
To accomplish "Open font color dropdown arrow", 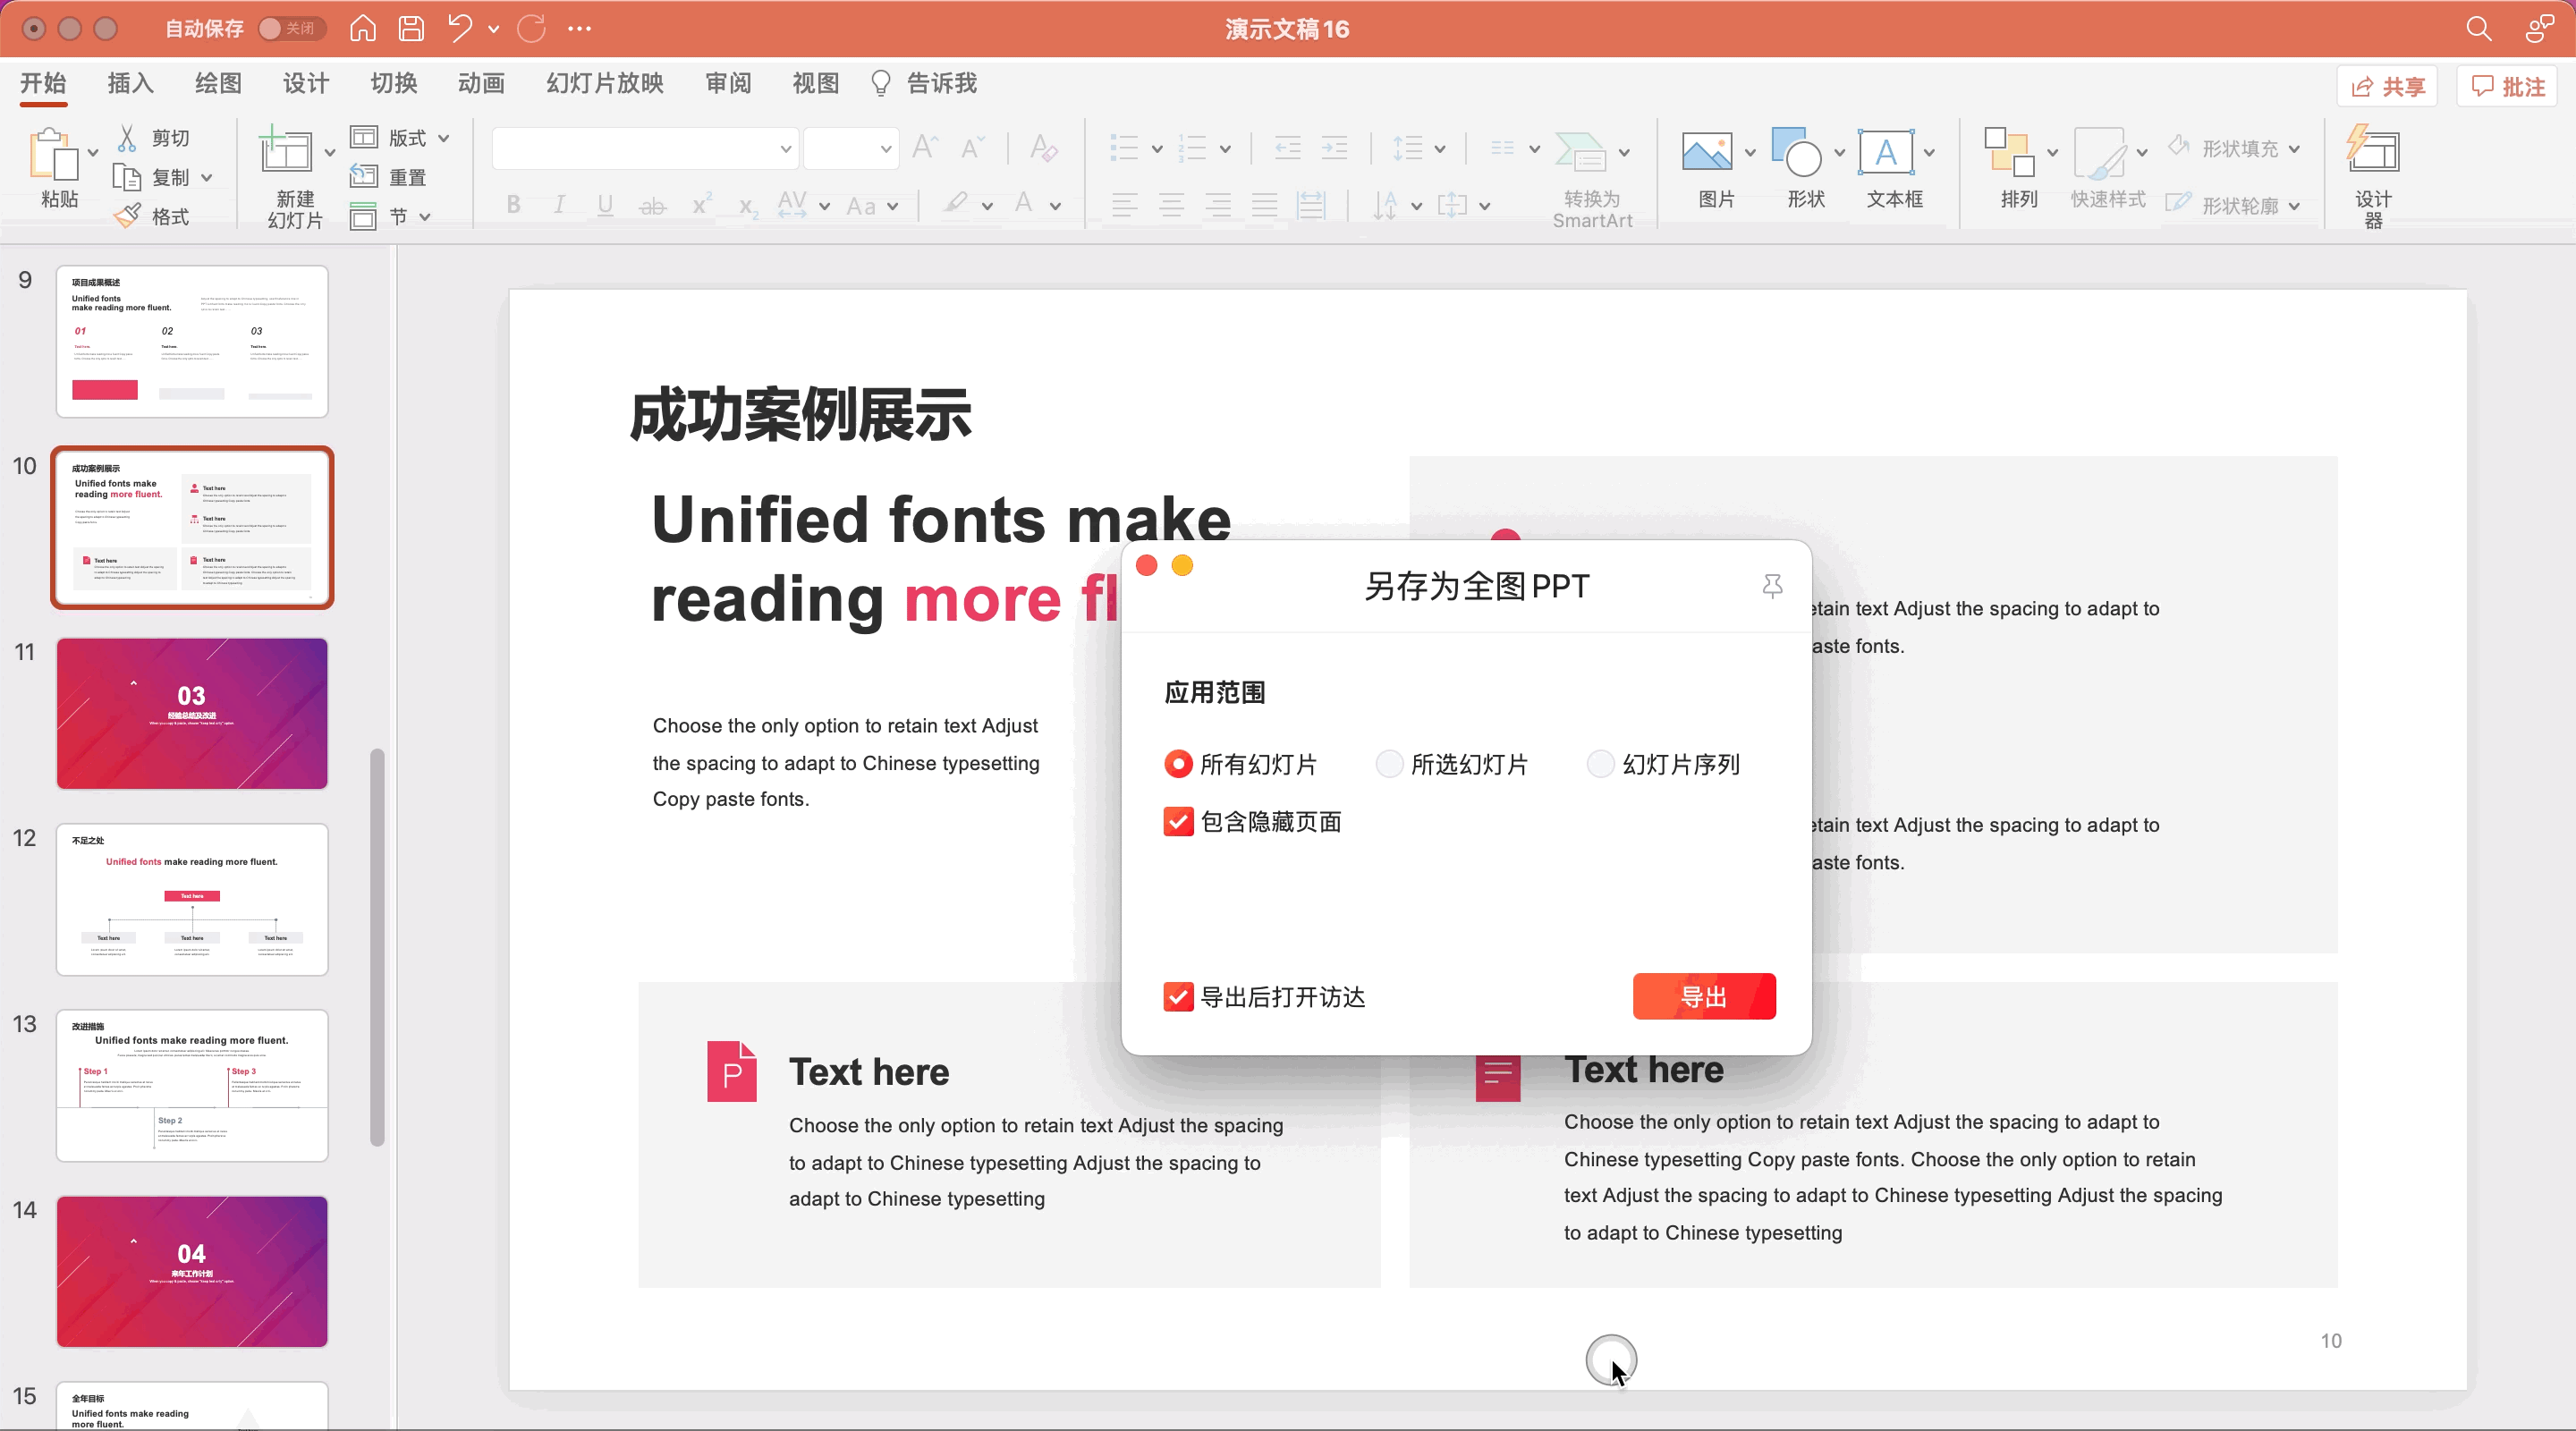I will tap(1055, 206).
